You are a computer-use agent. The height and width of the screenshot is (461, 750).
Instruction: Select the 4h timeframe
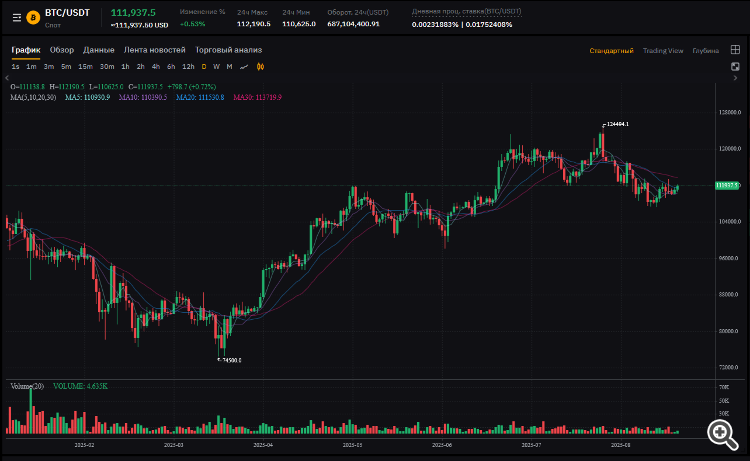156,66
